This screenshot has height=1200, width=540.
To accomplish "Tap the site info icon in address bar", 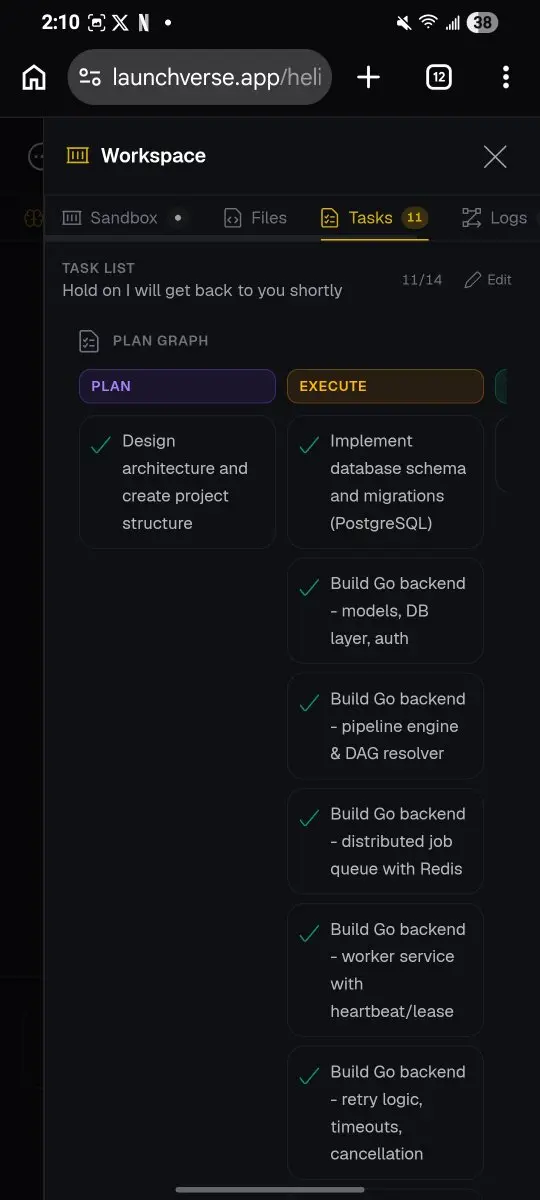I will (x=90, y=77).
